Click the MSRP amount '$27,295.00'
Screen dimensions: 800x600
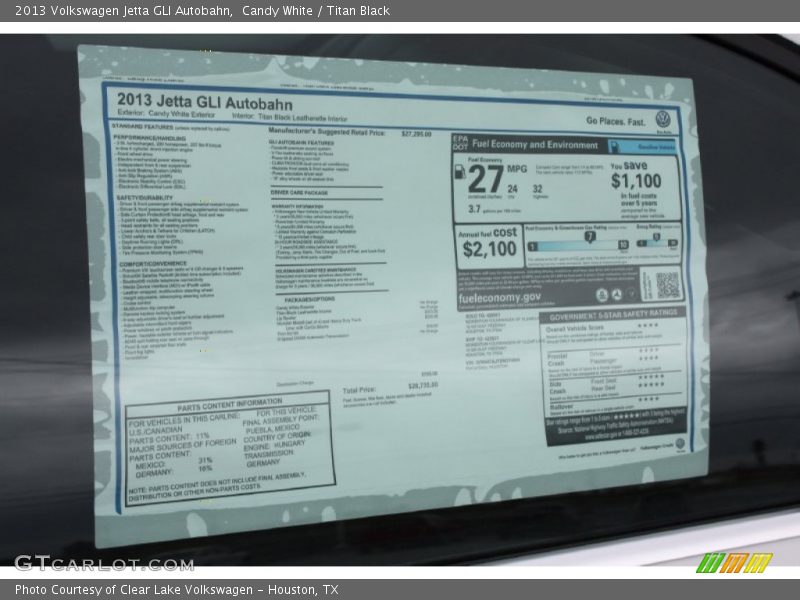point(416,134)
